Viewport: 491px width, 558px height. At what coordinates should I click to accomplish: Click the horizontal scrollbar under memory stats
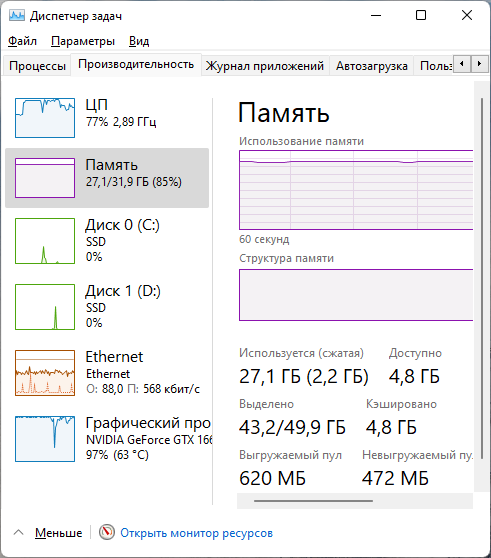[313, 501]
